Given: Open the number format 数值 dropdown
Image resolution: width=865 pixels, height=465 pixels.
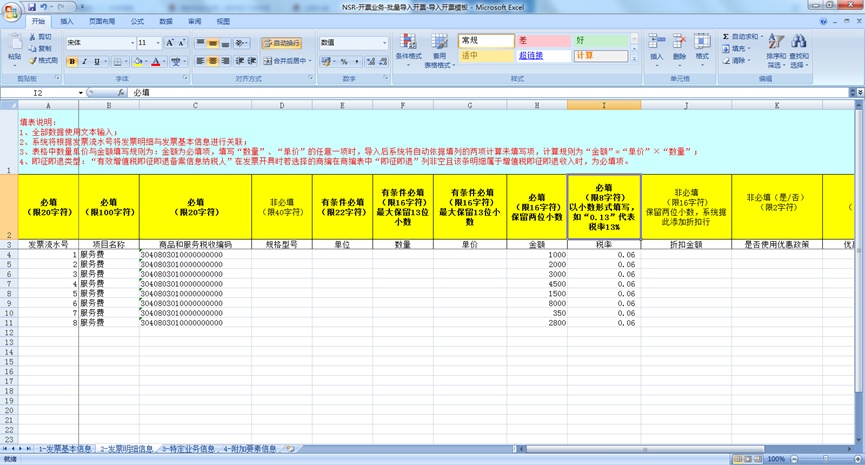Looking at the screenshot, I should [x=385, y=42].
